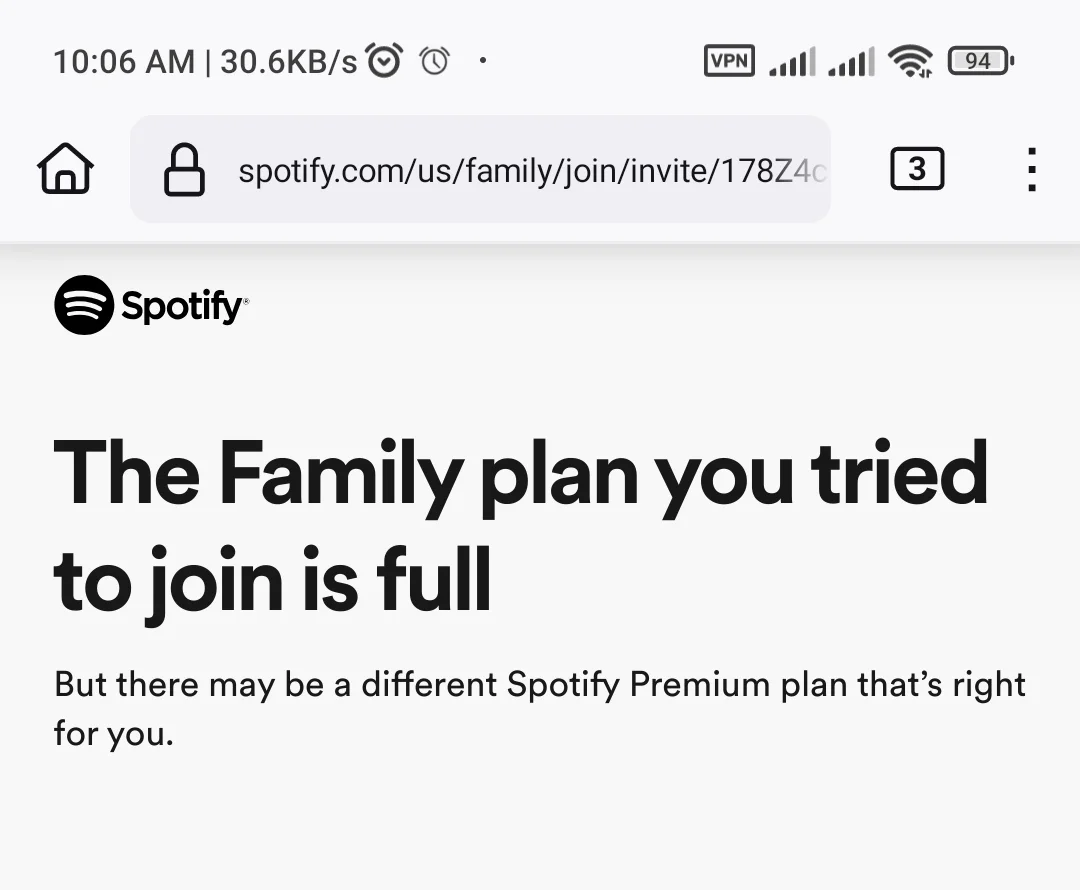This screenshot has height=890, width=1080.
Task: Tap the padlock site security icon
Action: [184, 169]
